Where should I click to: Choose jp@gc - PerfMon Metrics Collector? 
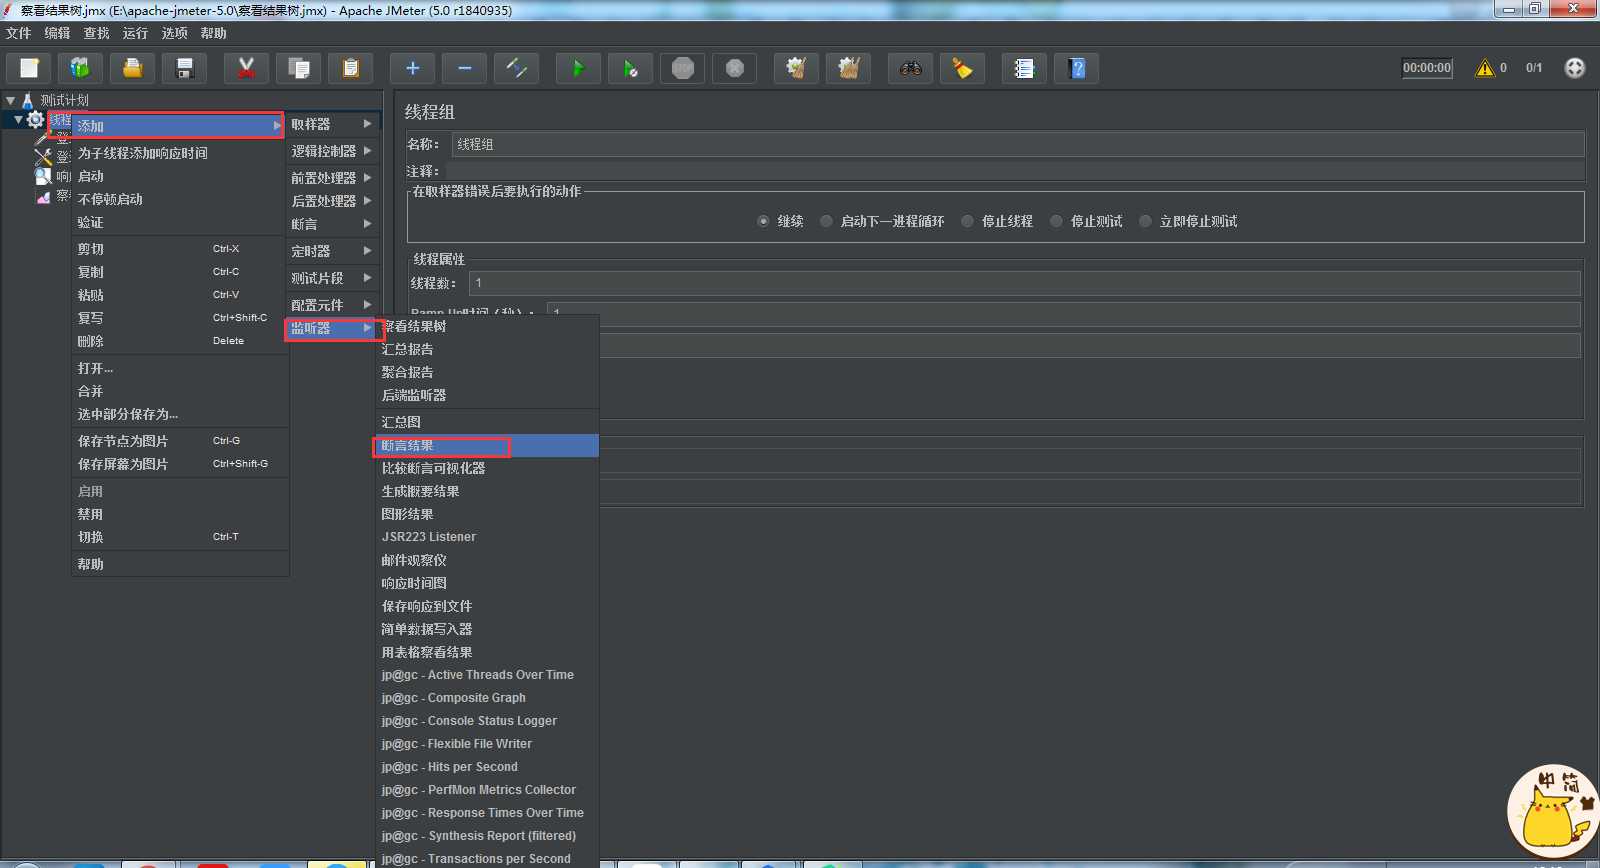(x=488, y=790)
